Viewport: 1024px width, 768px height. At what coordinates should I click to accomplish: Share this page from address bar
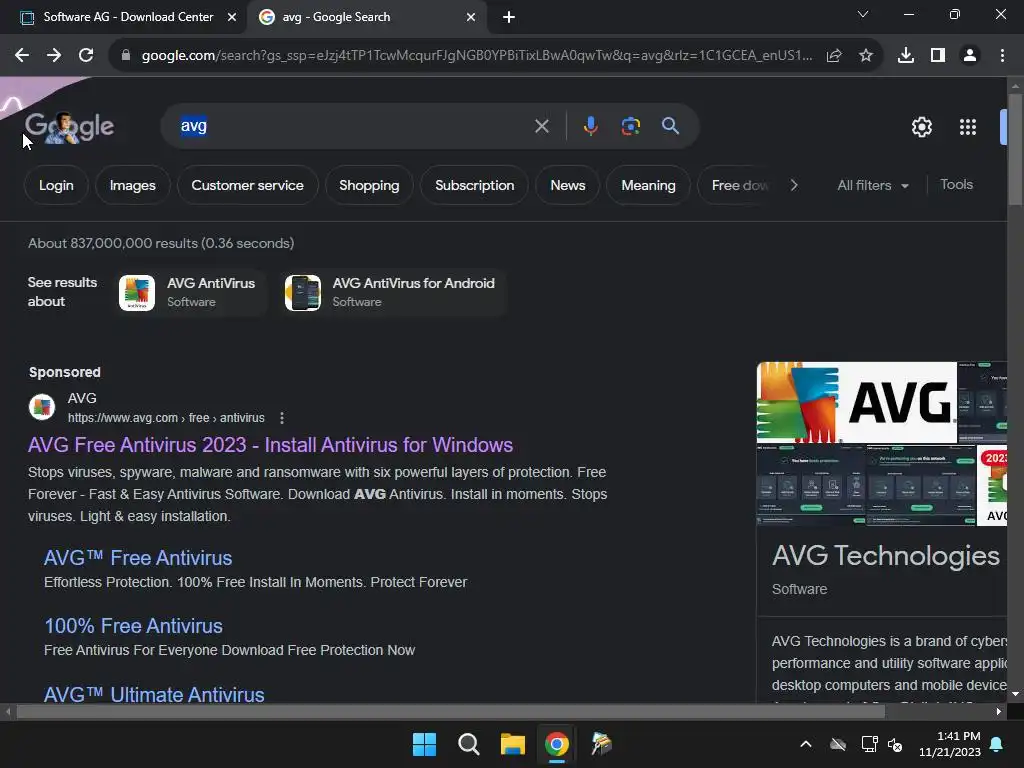[834, 56]
